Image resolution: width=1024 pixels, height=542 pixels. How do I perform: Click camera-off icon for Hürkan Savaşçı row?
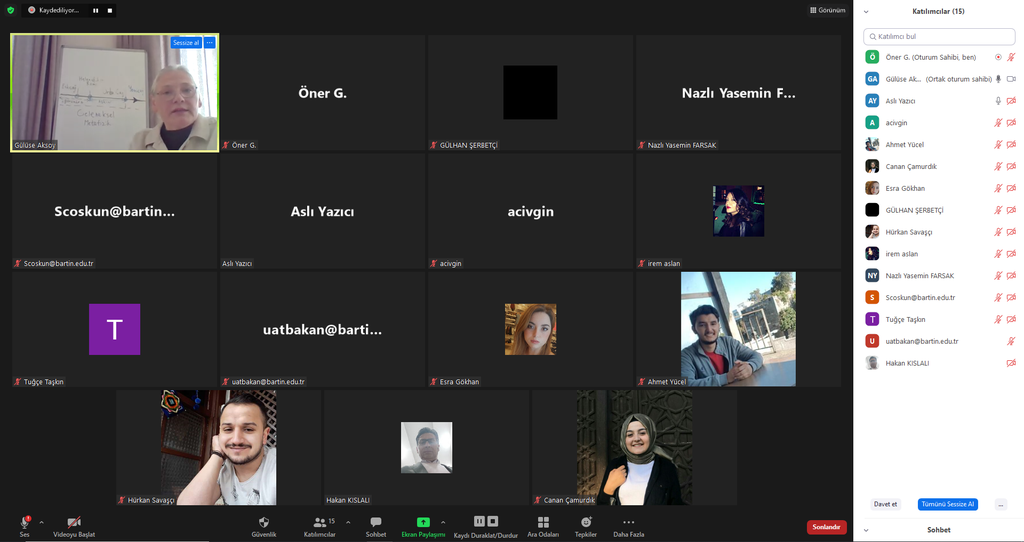(x=1011, y=232)
